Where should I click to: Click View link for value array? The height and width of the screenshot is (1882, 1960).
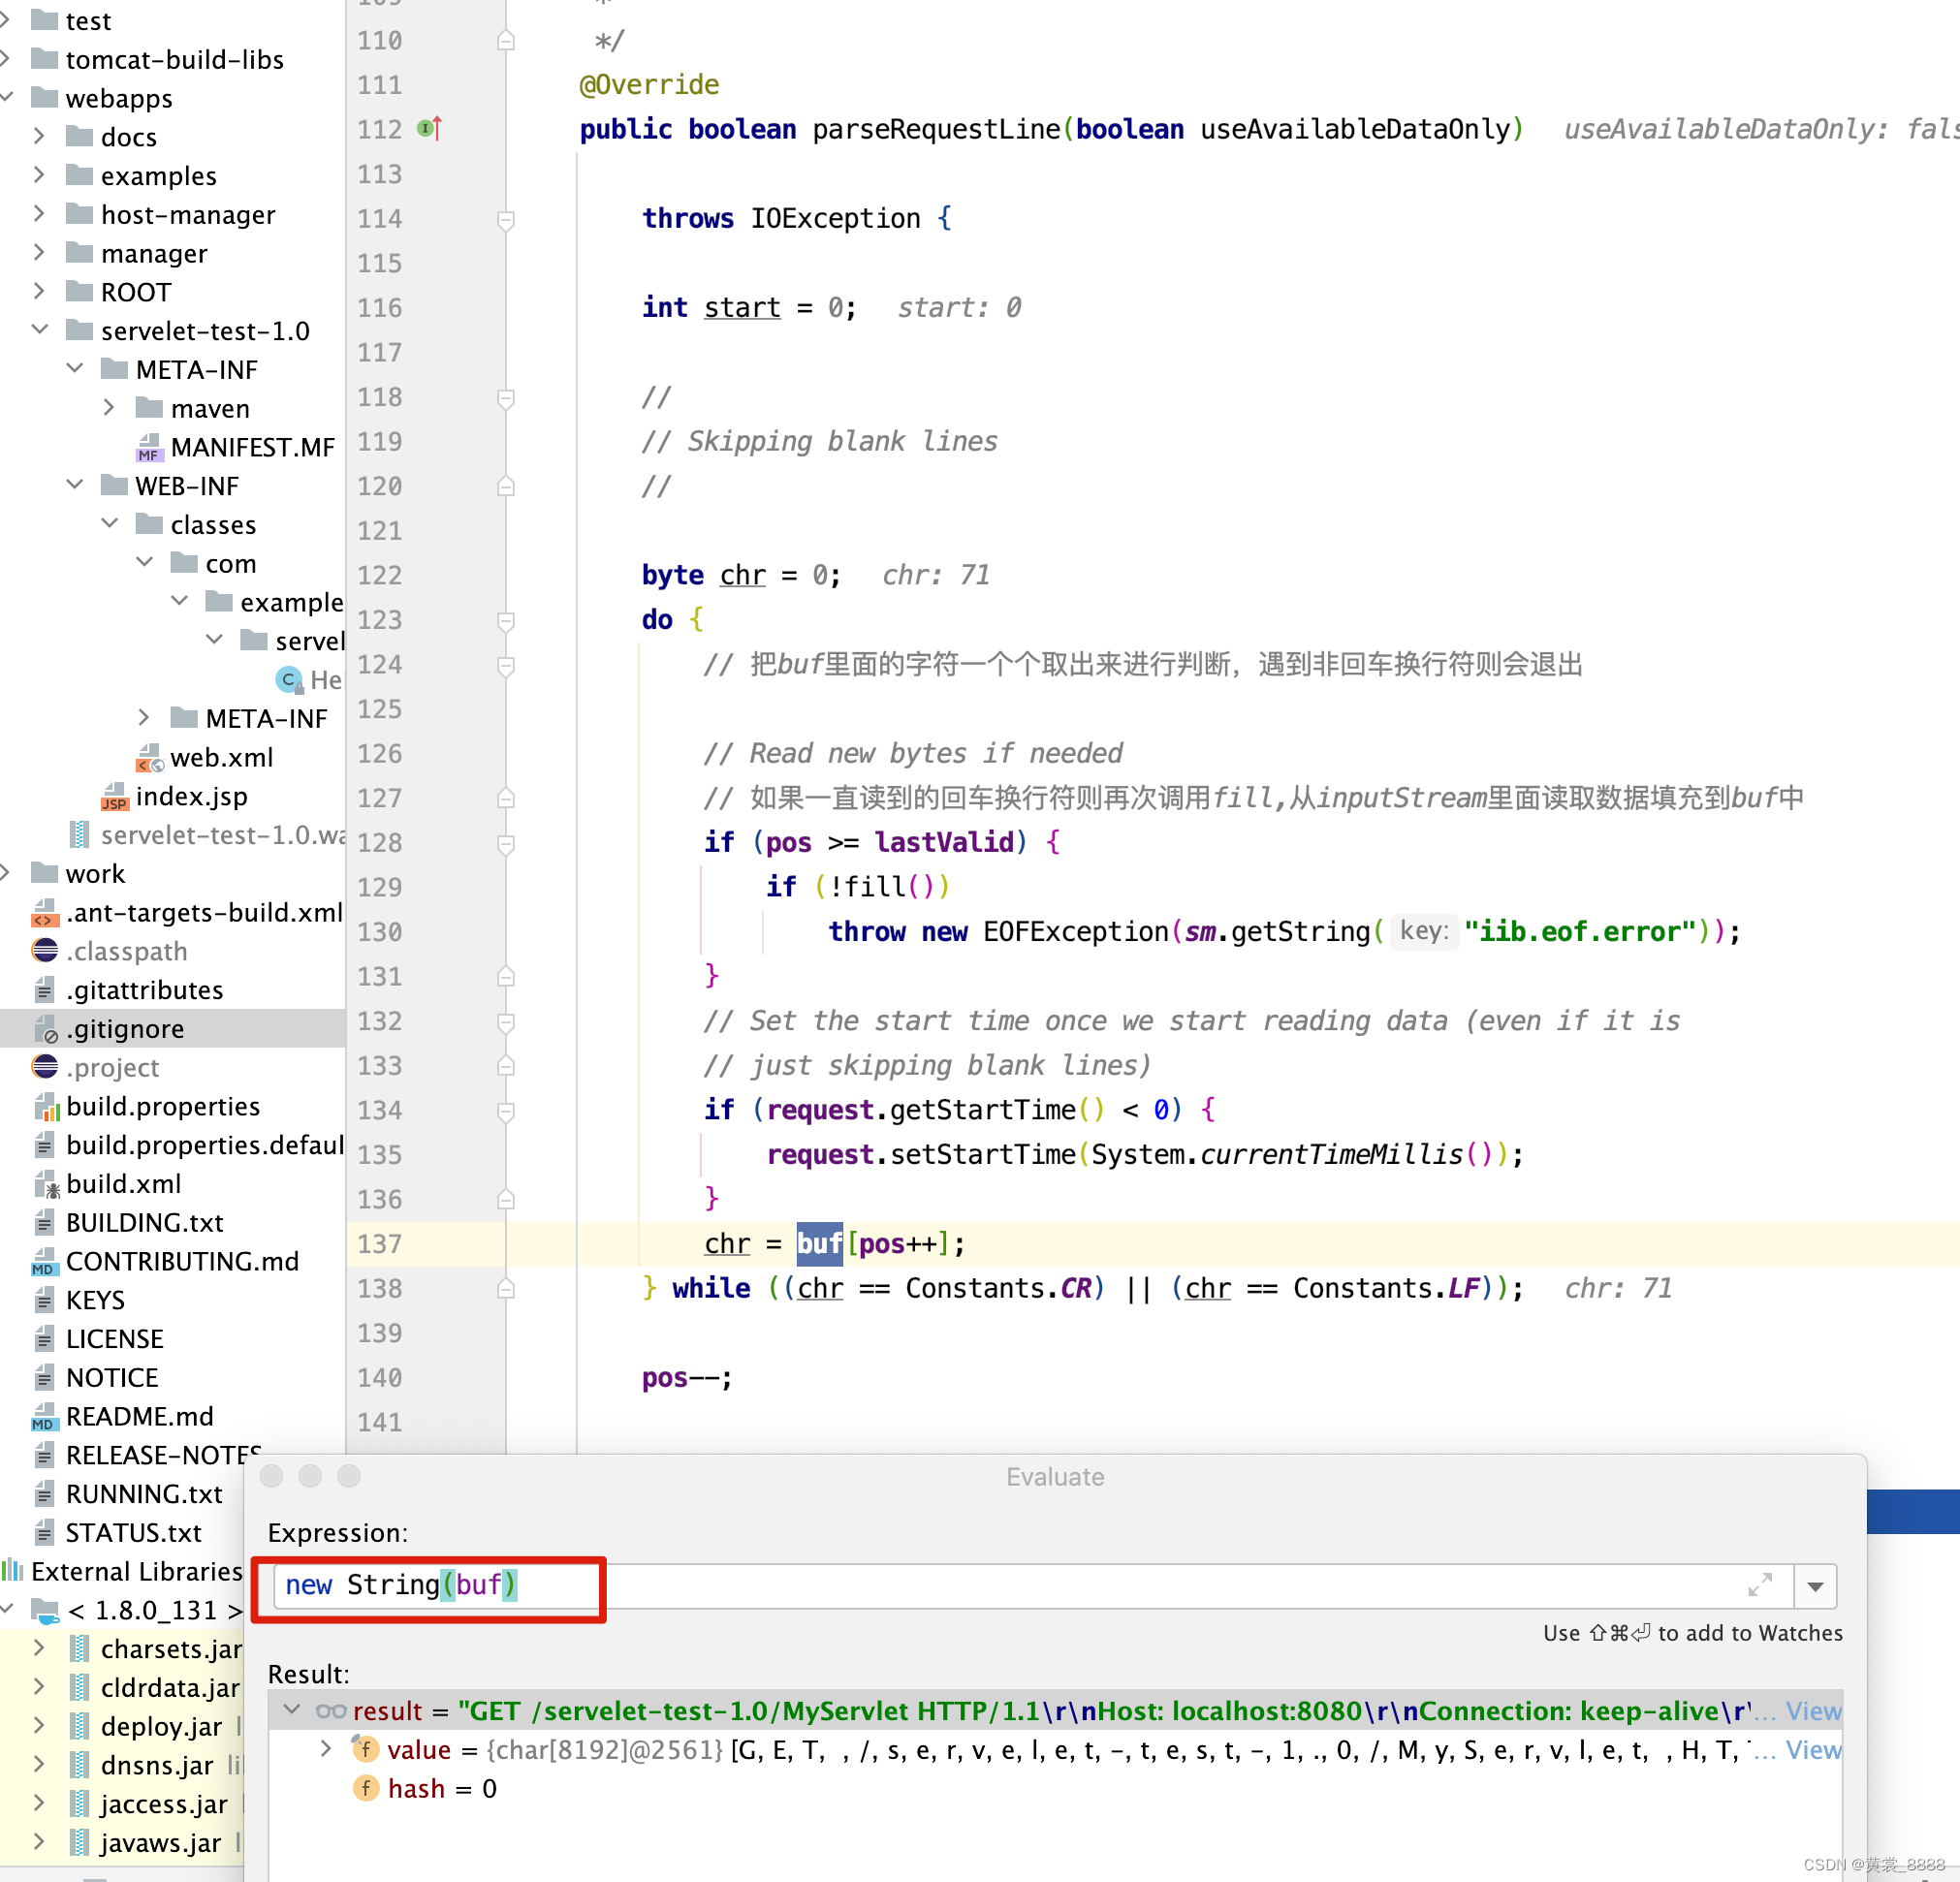[x=1813, y=1750]
